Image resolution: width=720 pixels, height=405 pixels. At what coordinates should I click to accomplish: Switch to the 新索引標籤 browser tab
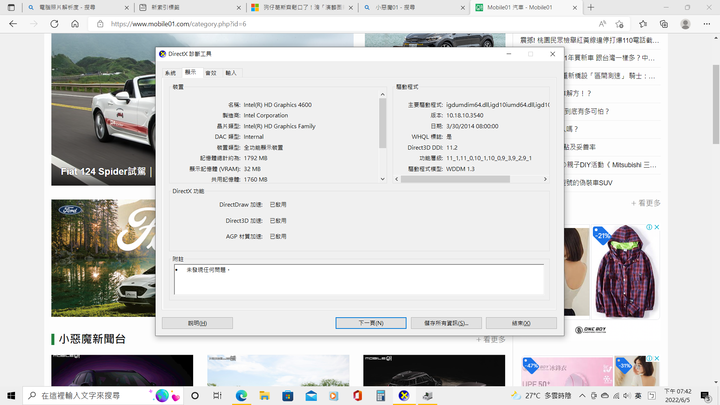click(189, 7)
